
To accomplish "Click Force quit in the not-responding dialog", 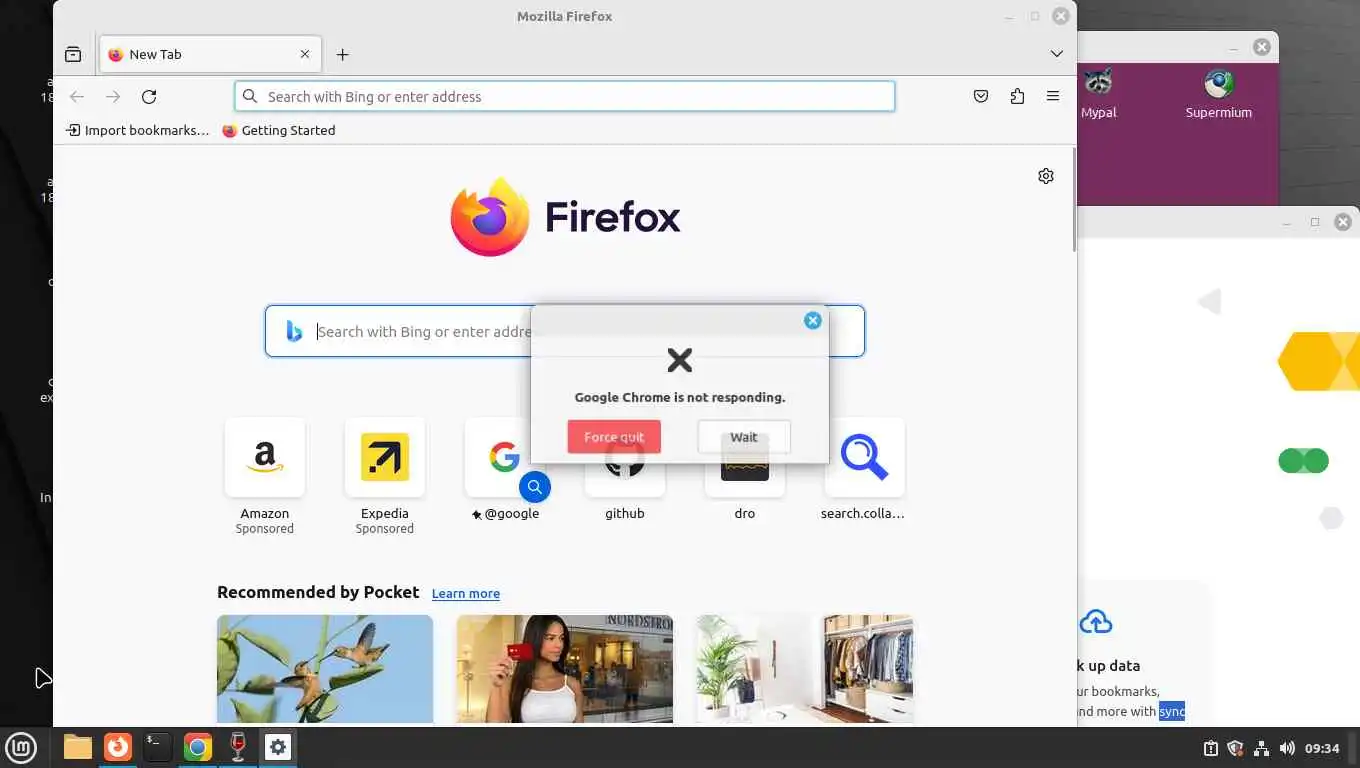I will (x=614, y=437).
